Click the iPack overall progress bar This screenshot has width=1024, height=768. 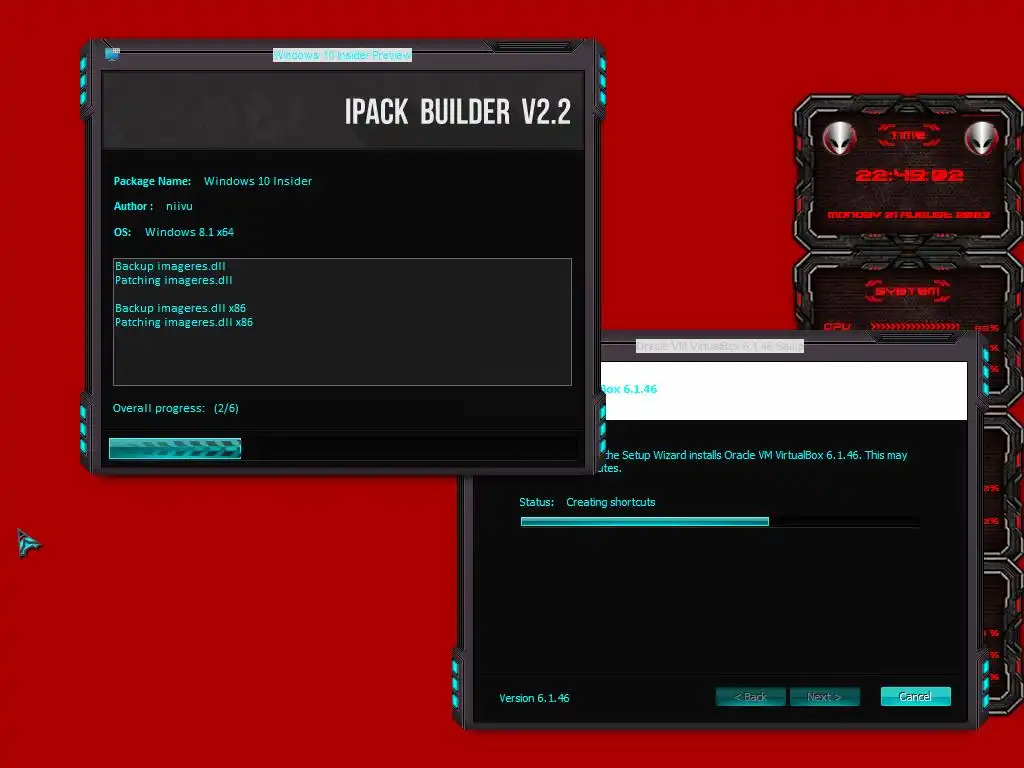[x=343, y=449]
